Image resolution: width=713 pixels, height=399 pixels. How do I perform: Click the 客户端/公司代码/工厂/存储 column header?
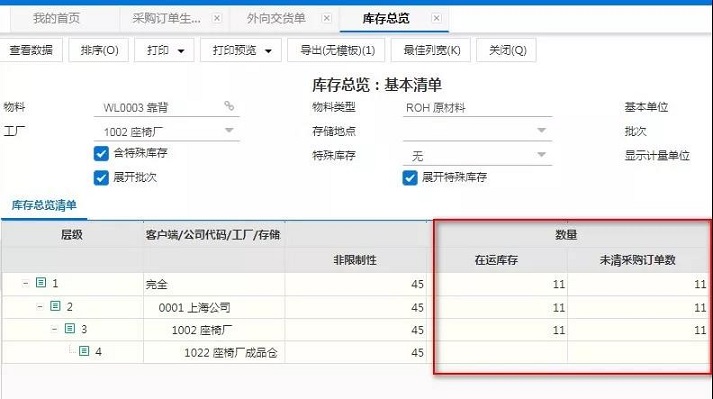tap(213, 235)
